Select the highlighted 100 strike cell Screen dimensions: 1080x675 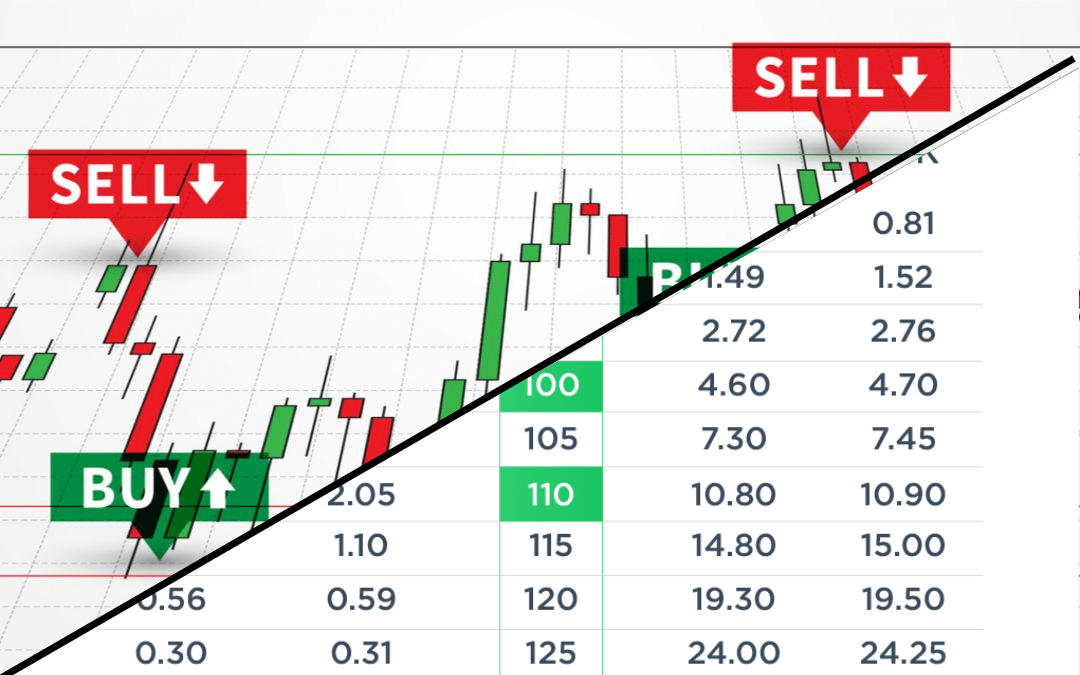[552, 386]
